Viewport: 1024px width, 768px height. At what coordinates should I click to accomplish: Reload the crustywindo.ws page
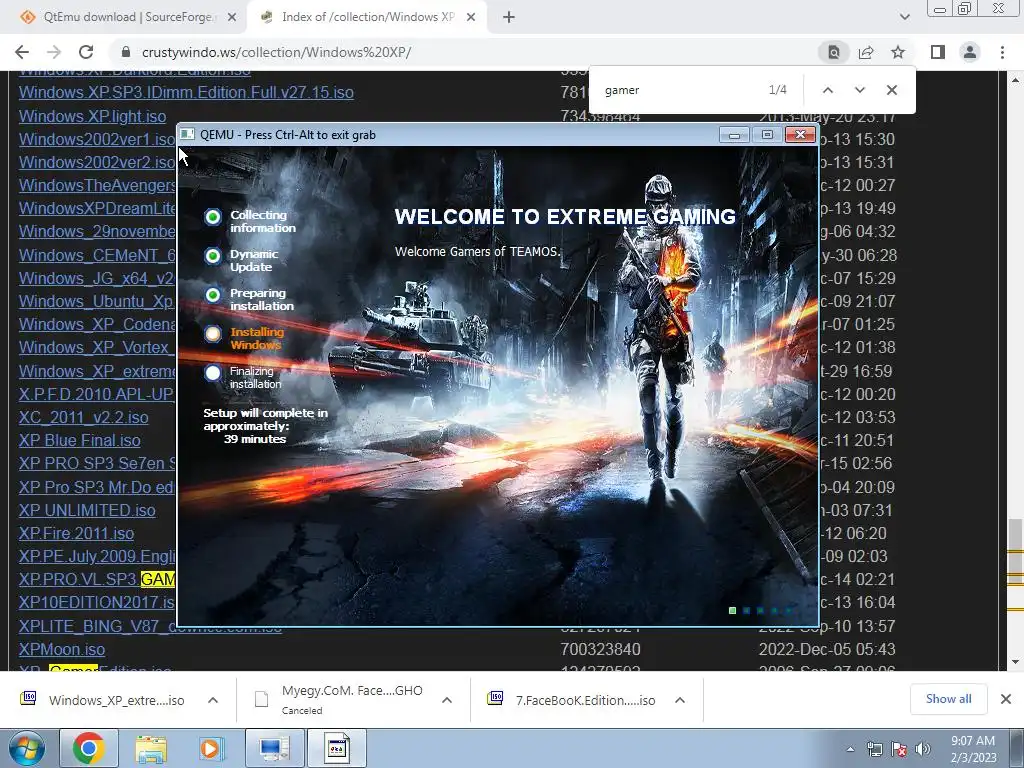(86, 52)
